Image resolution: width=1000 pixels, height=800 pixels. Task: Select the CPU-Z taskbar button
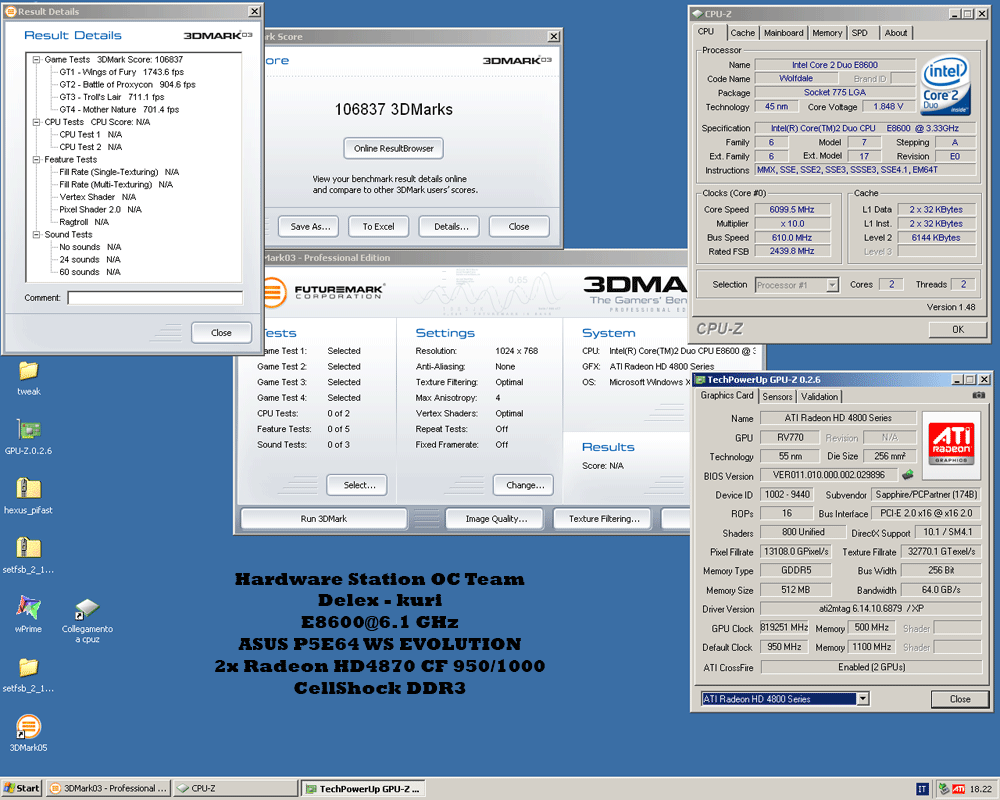pos(236,789)
